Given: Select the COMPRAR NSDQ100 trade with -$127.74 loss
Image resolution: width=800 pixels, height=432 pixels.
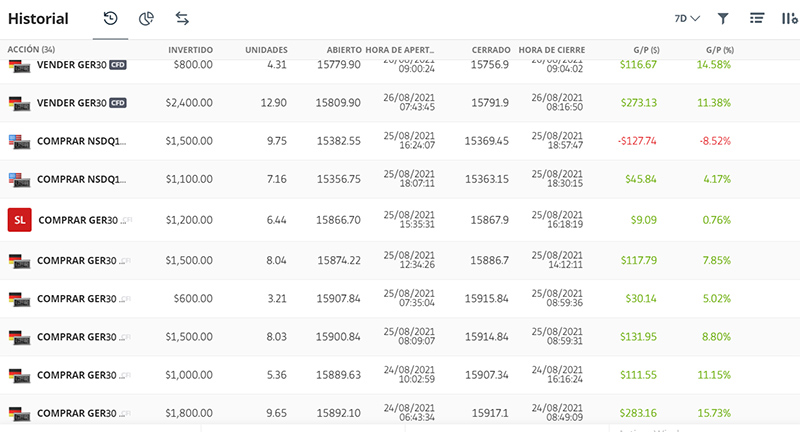Looking at the screenshot, I should point(400,141).
